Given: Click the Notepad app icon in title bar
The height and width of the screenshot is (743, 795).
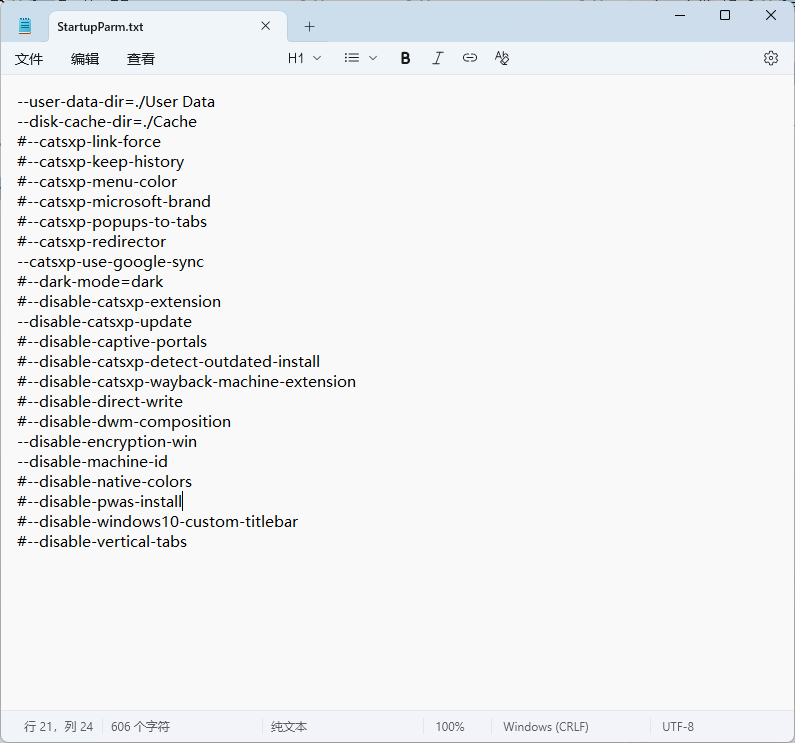Looking at the screenshot, I should pyautogui.click(x=25, y=26).
